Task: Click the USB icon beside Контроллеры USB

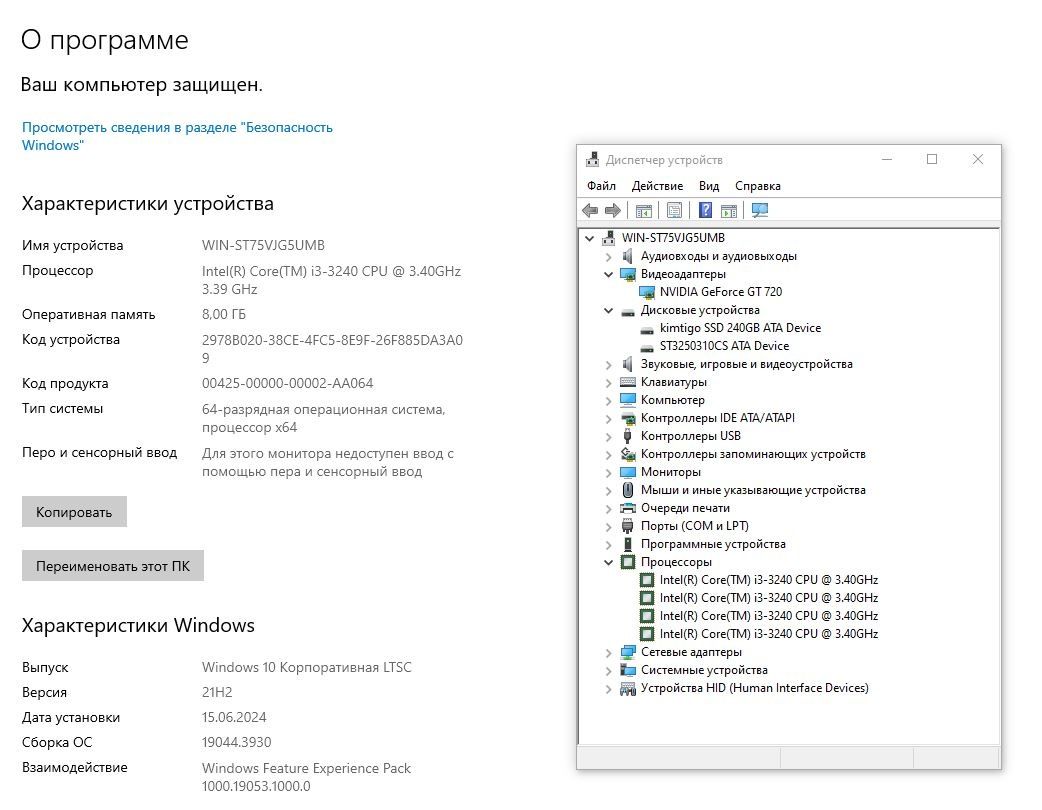Action: click(x=627, y=436)
